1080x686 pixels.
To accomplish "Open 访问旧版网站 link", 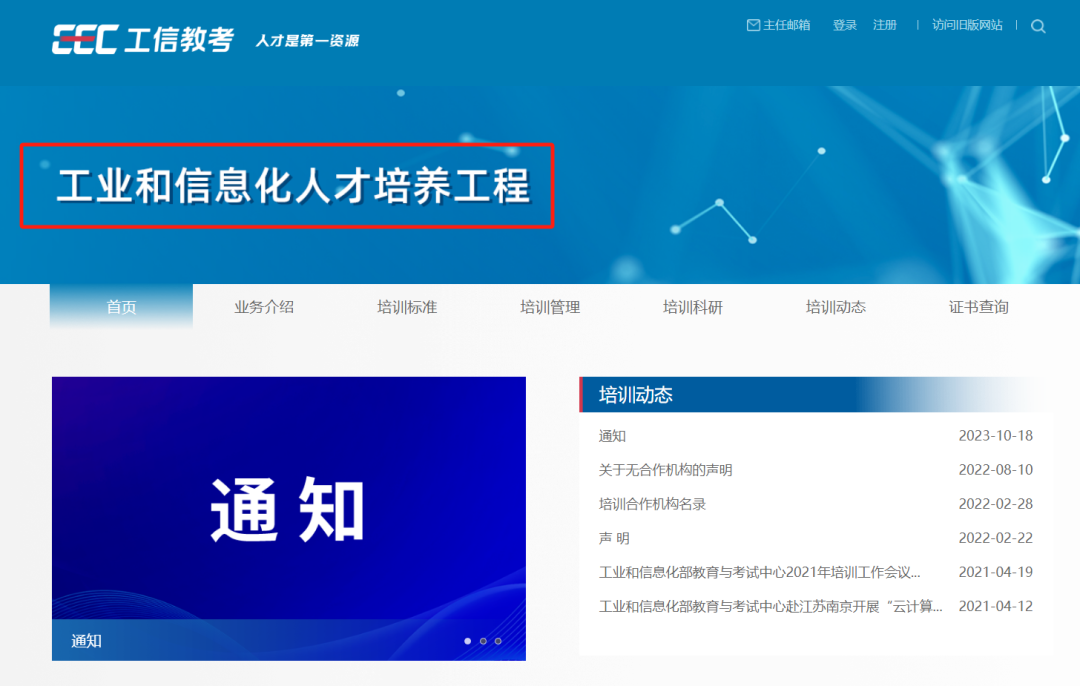I will point(967,25).
